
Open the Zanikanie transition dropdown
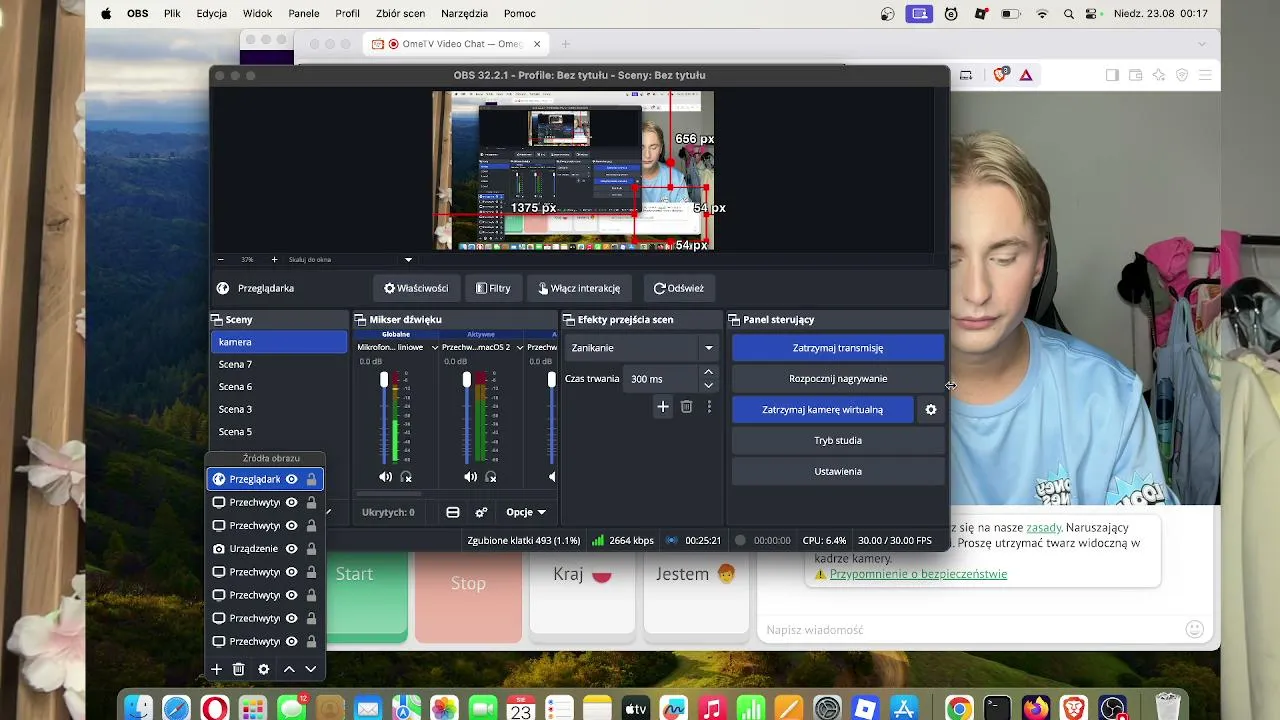click(x=641, y=348)
